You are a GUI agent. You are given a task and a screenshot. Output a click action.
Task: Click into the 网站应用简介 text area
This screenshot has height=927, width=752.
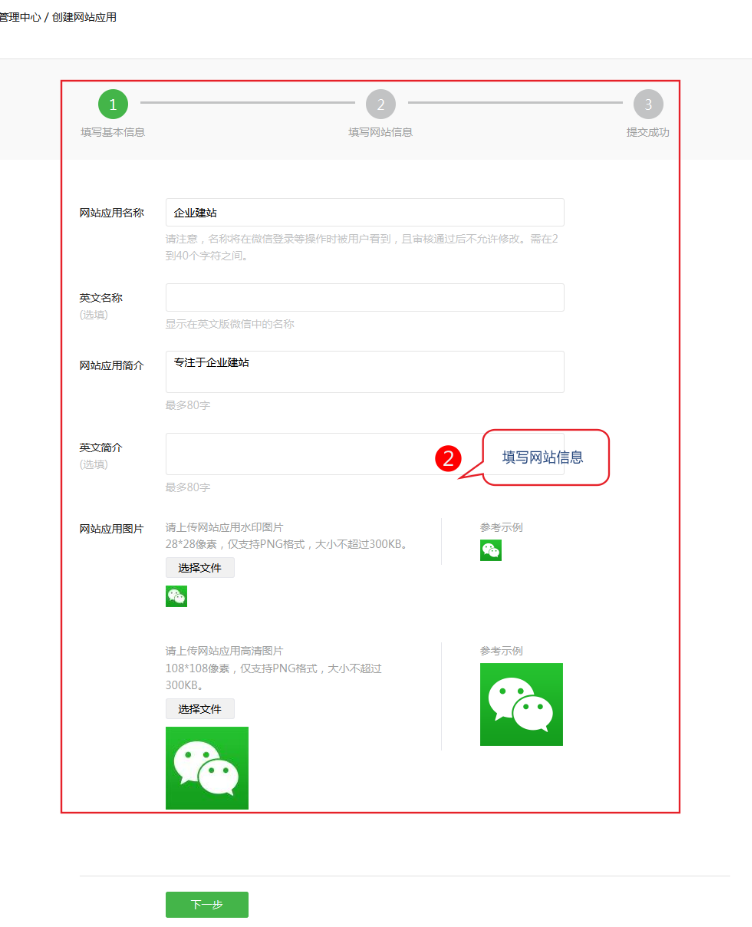[364, 372]
